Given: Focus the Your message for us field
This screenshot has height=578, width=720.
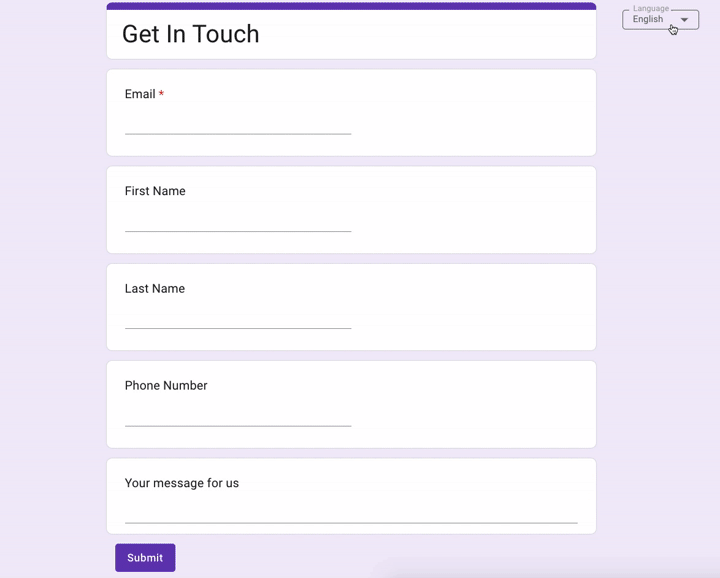Looking at the screenshot, I should 351,513.
